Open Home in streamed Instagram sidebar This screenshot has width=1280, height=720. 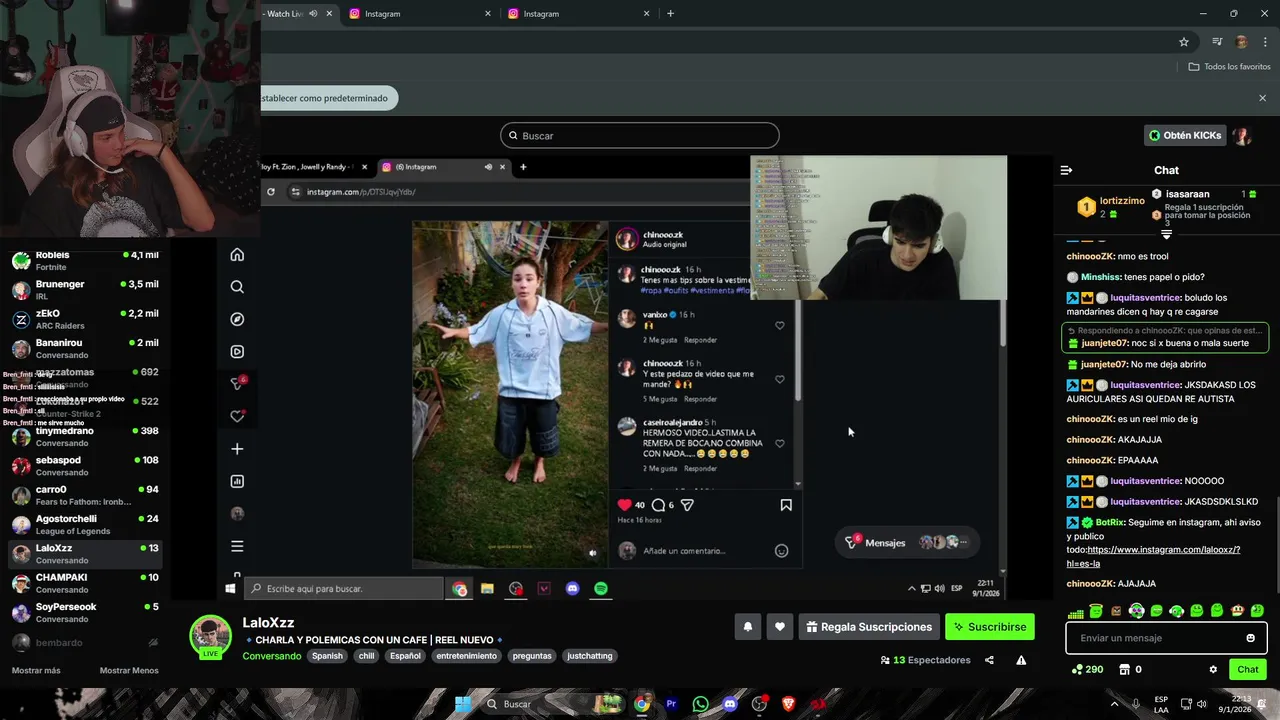237,255
